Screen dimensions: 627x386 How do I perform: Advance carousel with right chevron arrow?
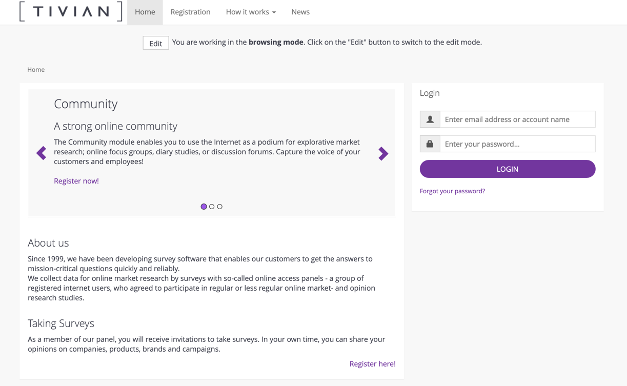[x=383, y=153]
